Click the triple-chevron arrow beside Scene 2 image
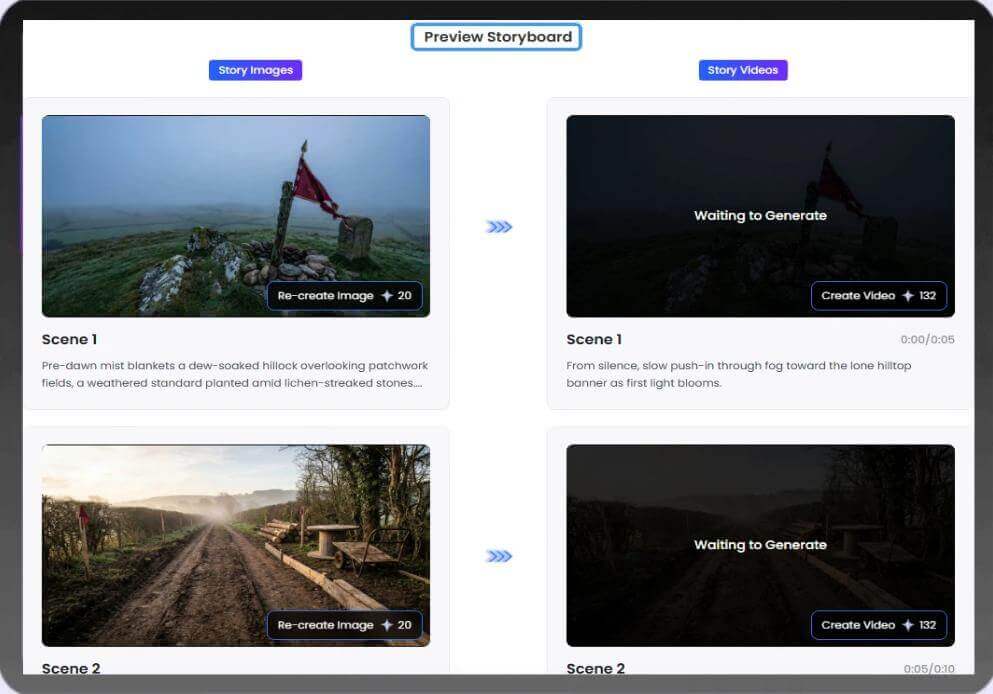Screen dimensions: 993x694 click(x=499, y=556)
